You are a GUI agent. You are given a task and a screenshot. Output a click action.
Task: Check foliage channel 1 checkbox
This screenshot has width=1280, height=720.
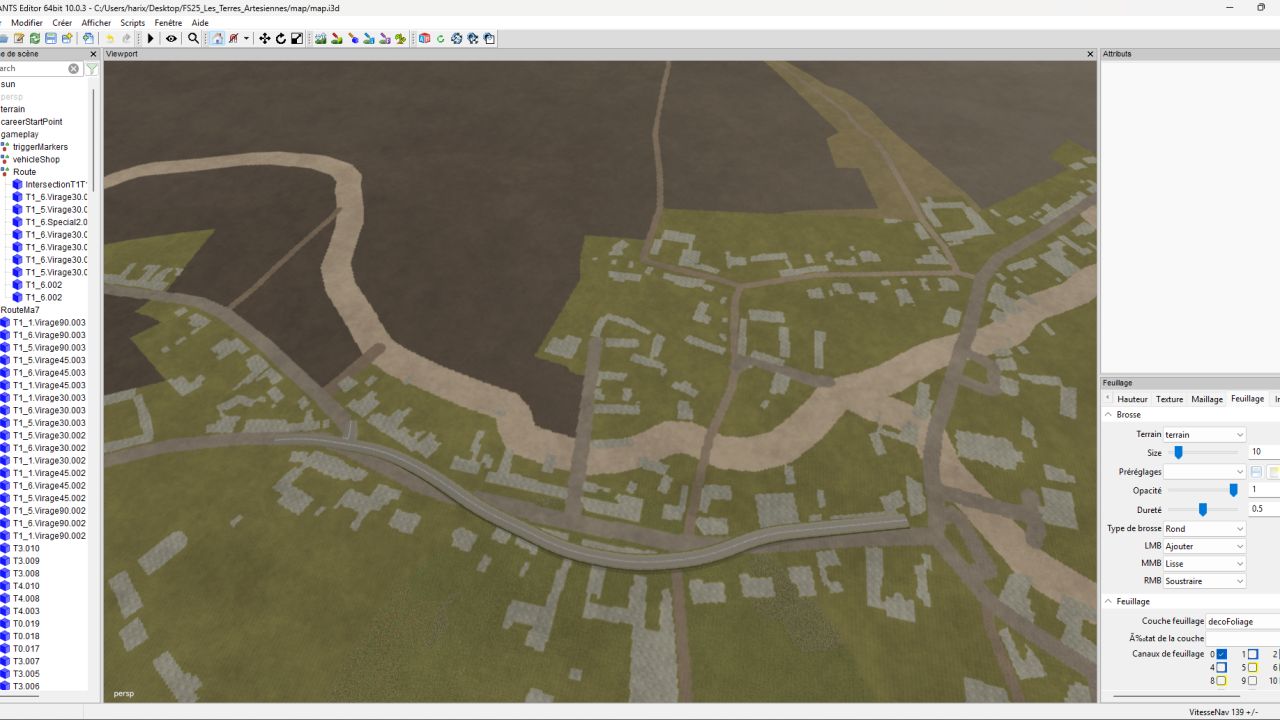[1253, 654]
